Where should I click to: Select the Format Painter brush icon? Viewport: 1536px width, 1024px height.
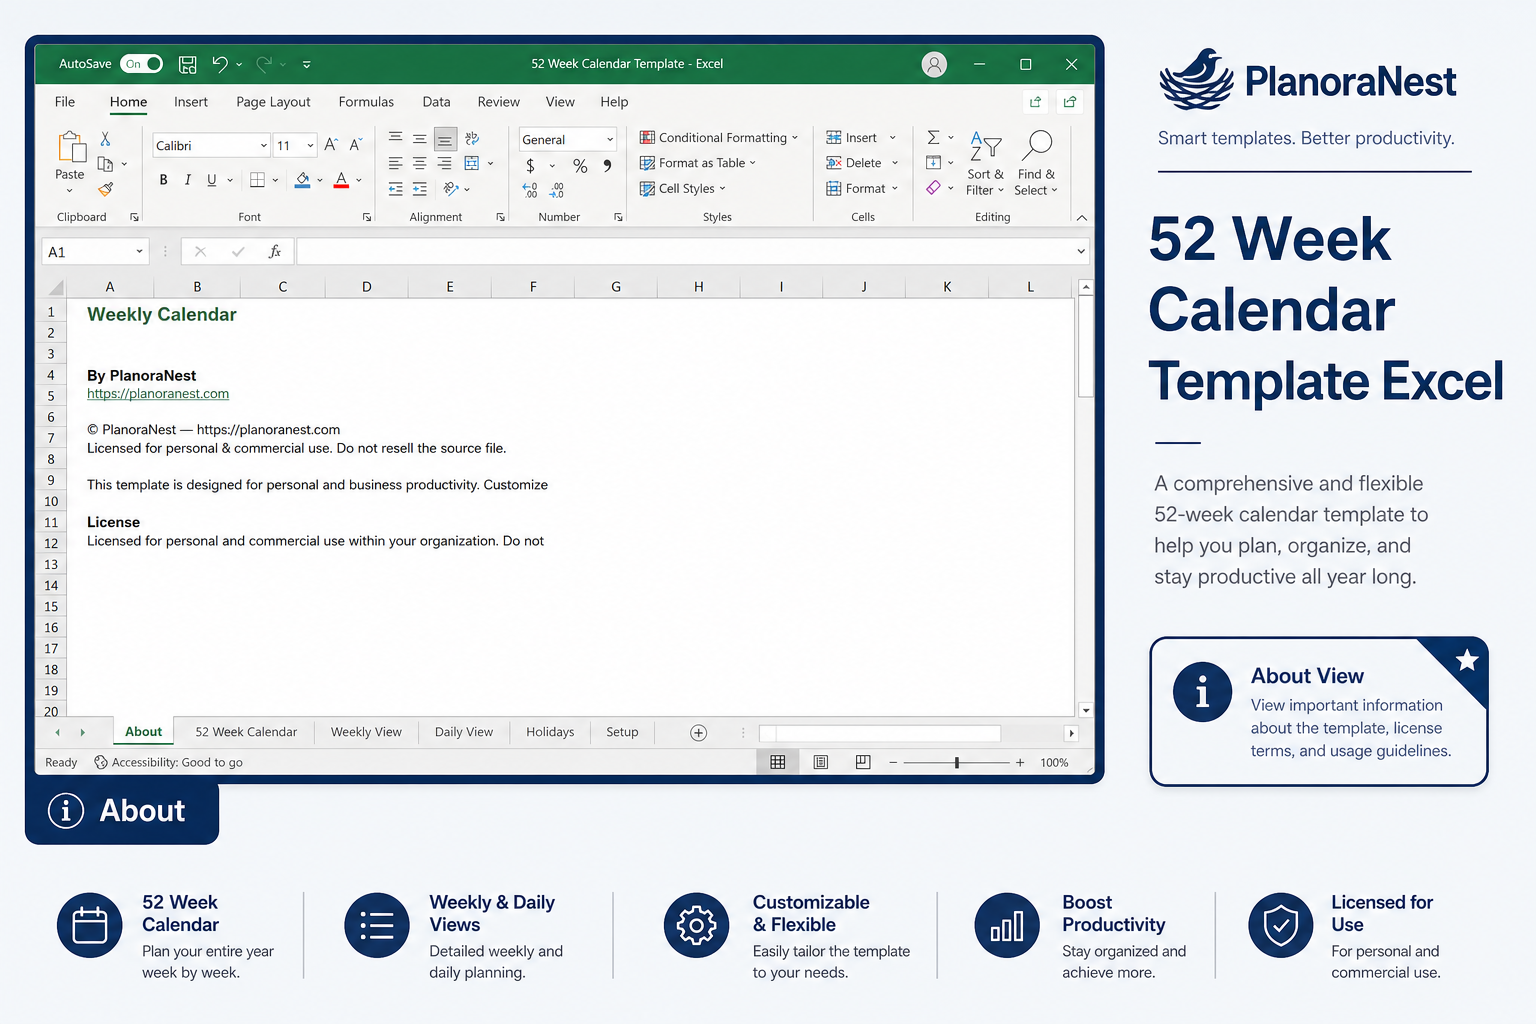(105, 188)
